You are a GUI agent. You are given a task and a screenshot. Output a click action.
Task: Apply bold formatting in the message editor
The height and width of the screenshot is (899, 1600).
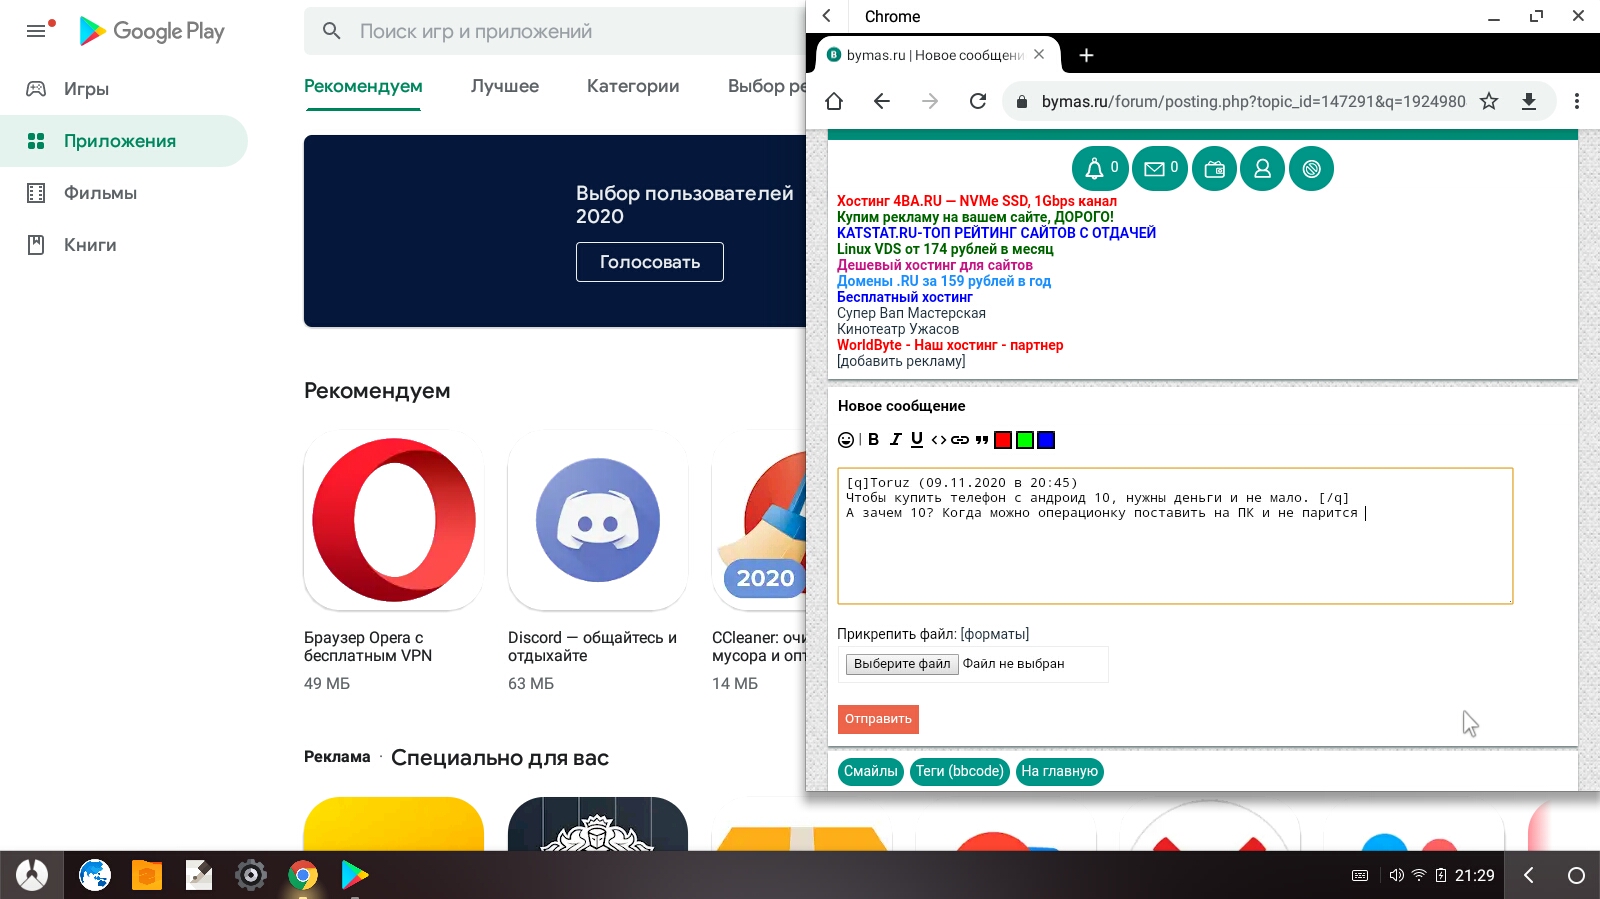pos(873,439)
